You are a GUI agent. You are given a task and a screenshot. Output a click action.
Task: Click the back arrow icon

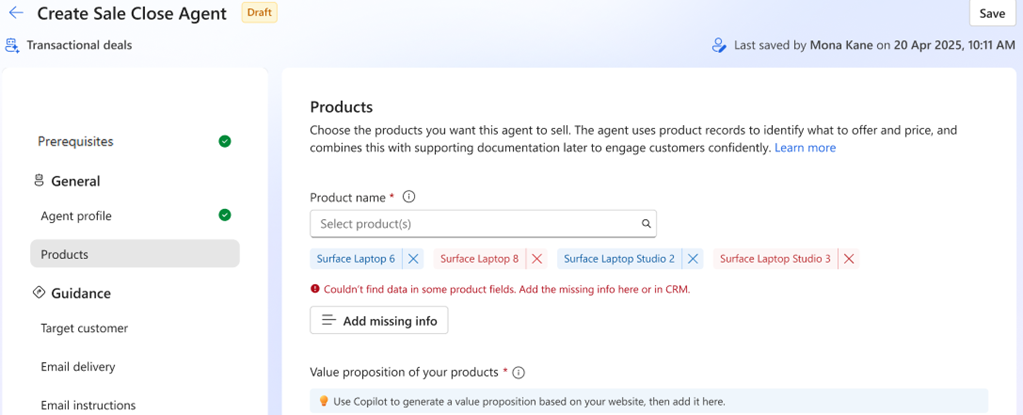[x=16, y=13]
